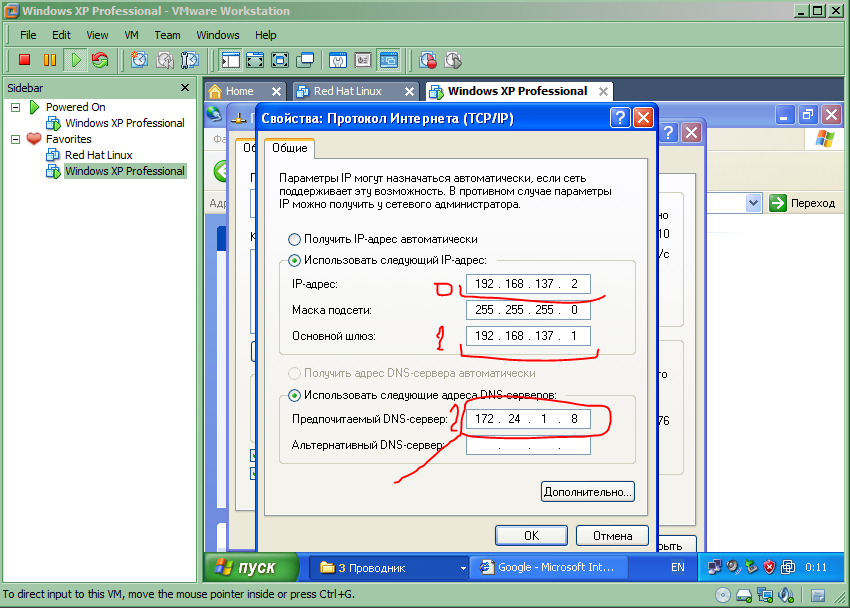Click the Record movie red-dot icon
This screenshot has height=608, width=850.
[428, 60]
